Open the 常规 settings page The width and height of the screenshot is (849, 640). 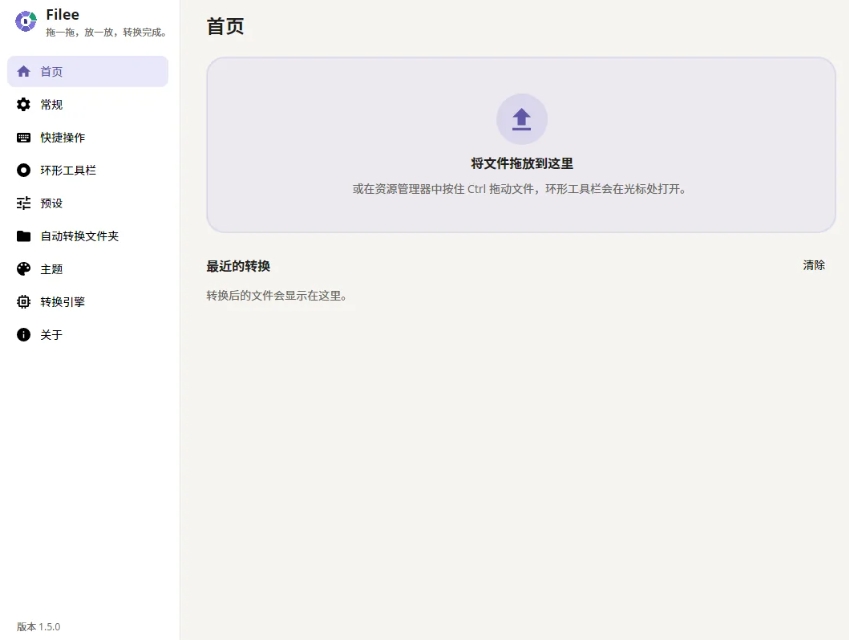pyautogui.click(x=88, y=105)
